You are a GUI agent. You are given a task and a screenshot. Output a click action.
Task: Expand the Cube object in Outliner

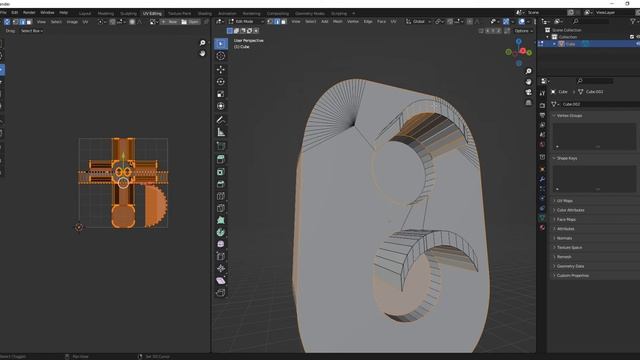point(554,44)
